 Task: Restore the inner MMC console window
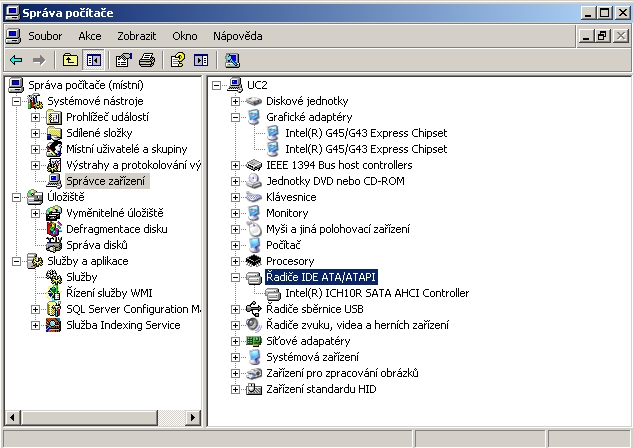coord(602,36)
